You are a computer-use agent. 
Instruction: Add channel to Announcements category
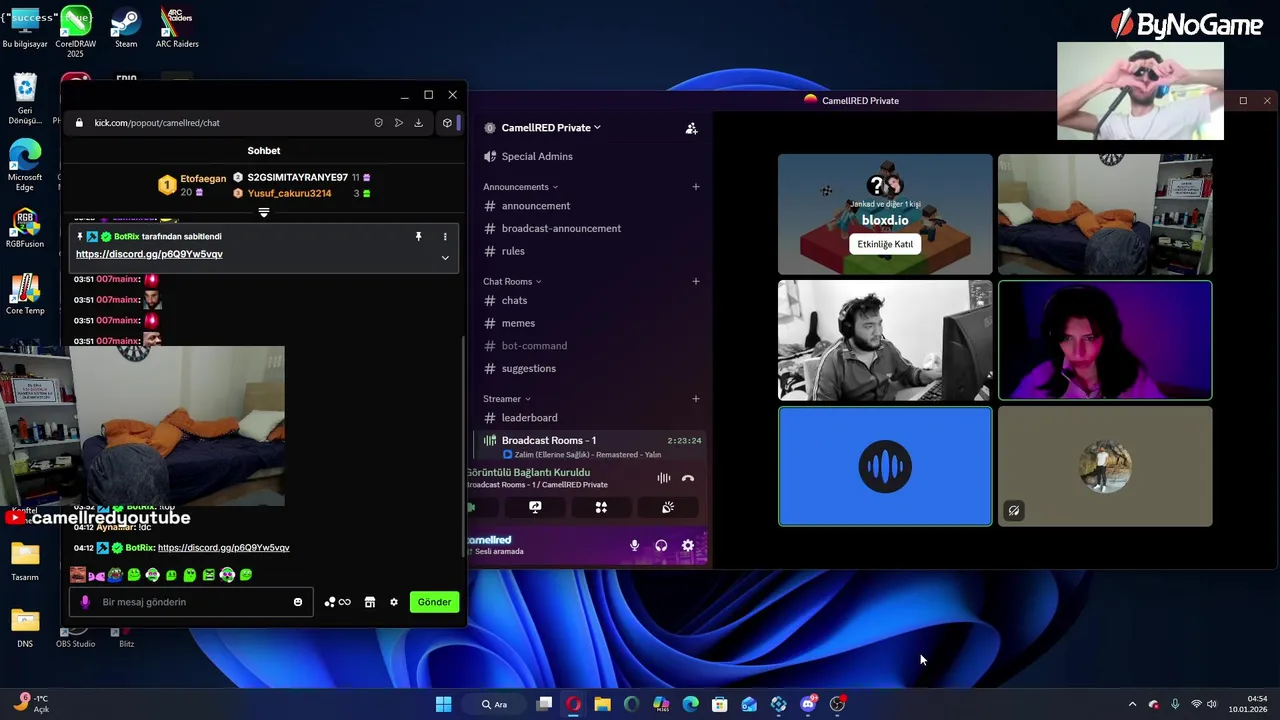pos(696,187)
